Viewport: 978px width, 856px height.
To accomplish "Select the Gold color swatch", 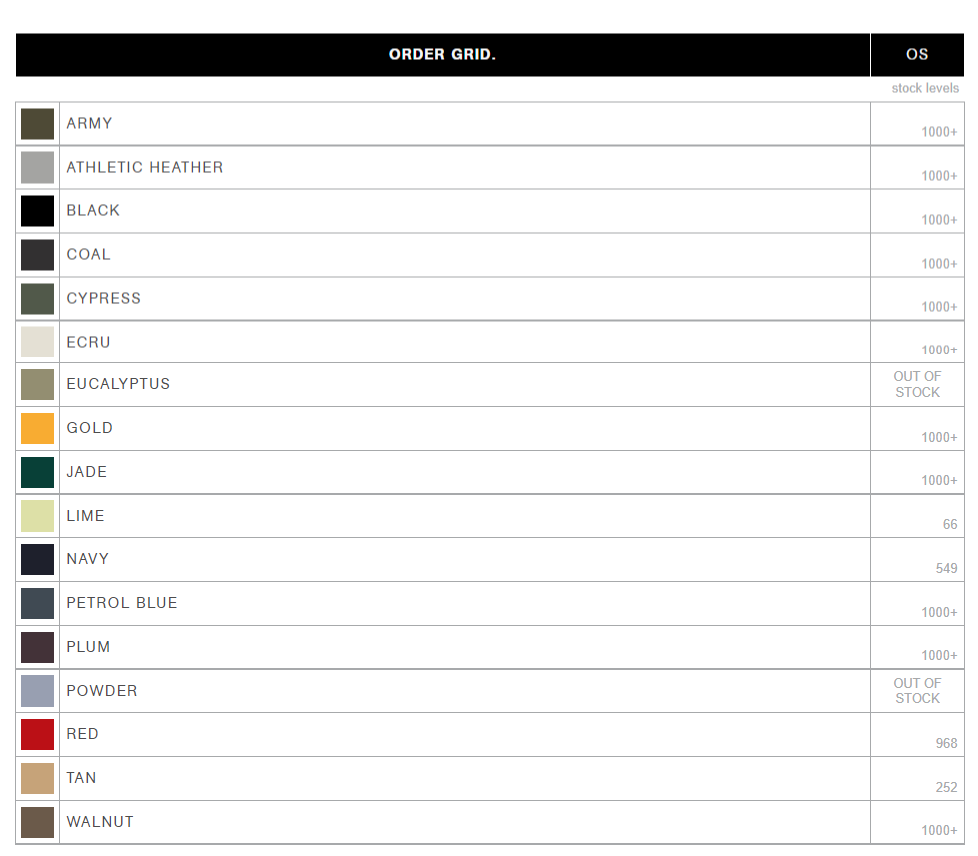I will [x=37, y=428].
